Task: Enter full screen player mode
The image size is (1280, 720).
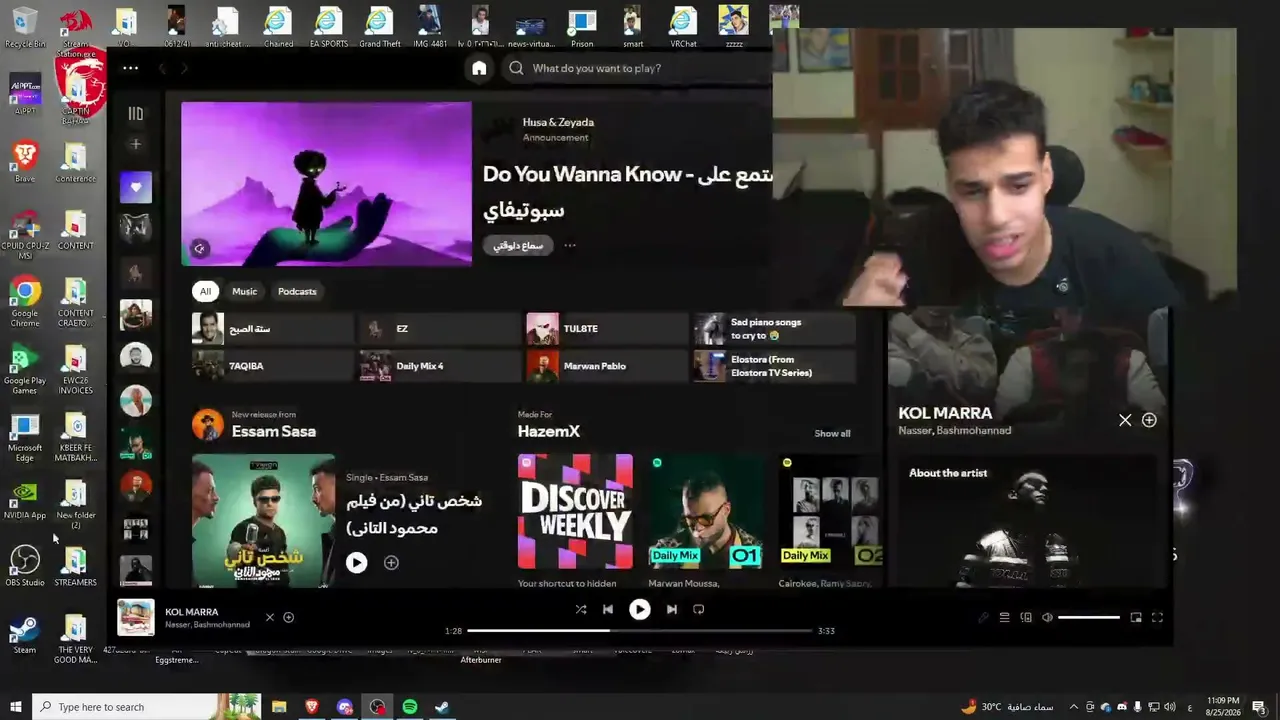Action: [x=1157, y=618]
